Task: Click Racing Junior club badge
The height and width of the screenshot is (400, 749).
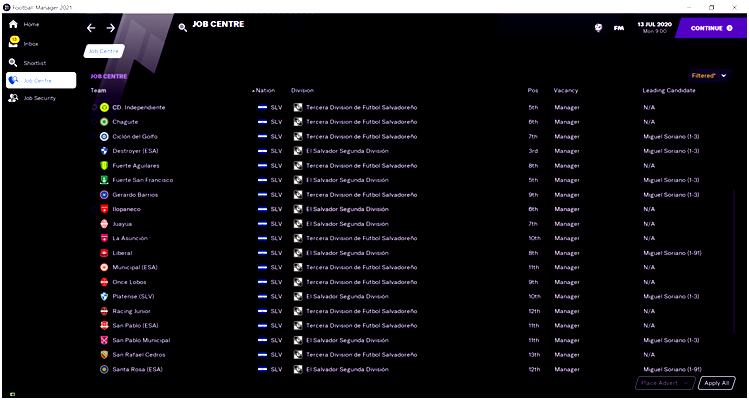Action: (104, 311)
